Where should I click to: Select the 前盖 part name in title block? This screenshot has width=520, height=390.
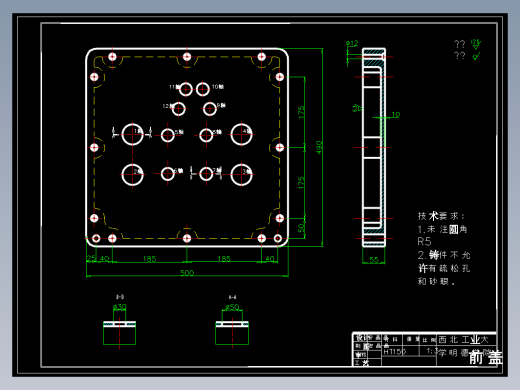click(x=485, y=357)
